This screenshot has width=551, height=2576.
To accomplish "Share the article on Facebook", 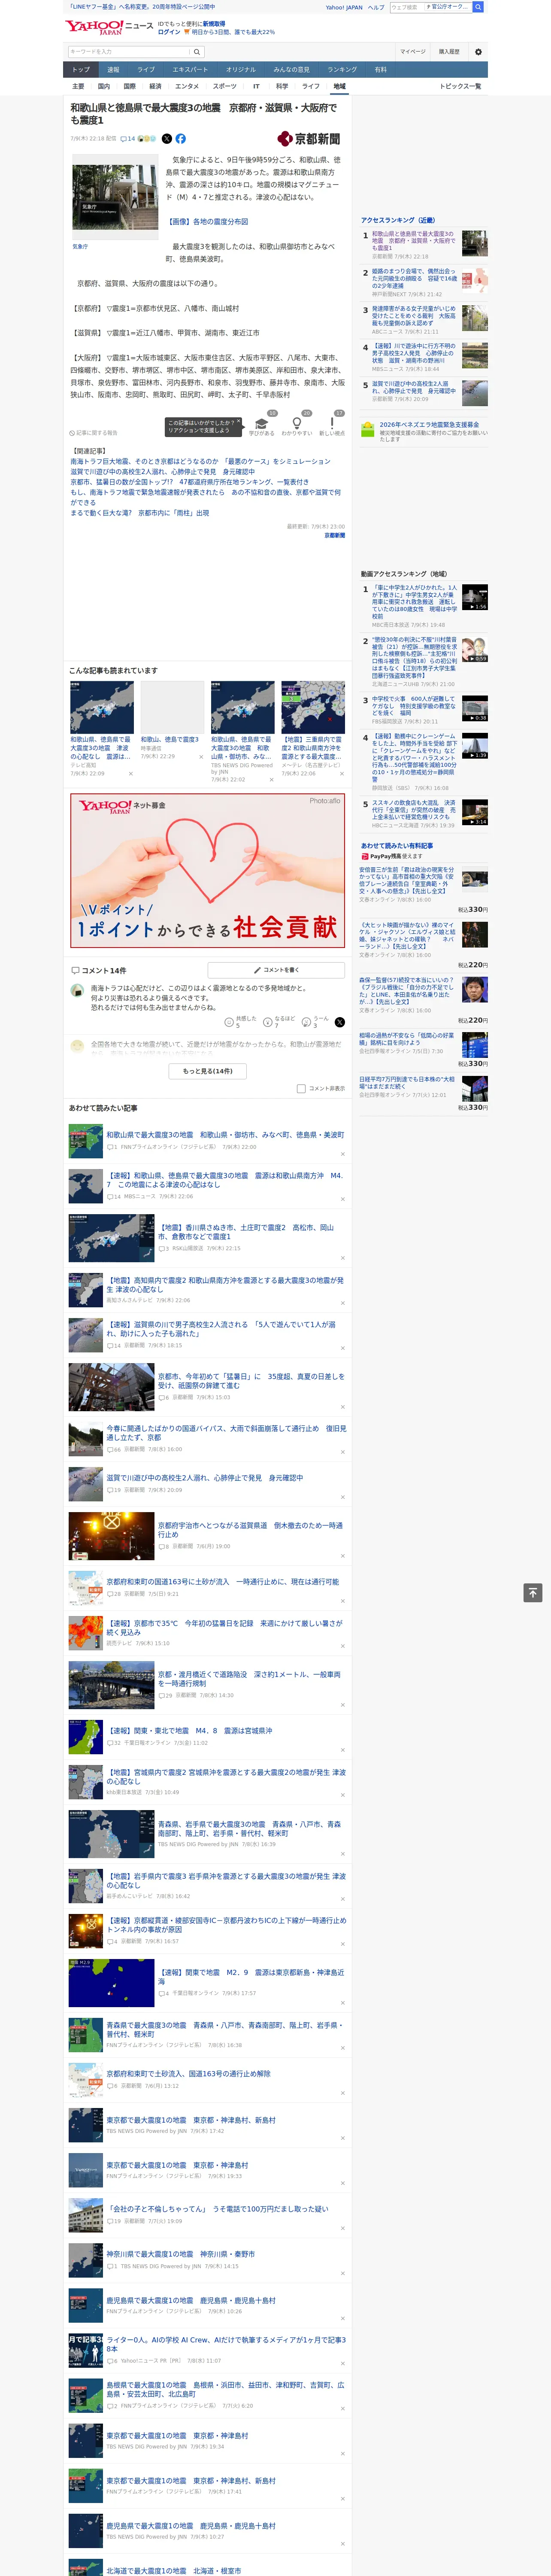I will (181, 139).
